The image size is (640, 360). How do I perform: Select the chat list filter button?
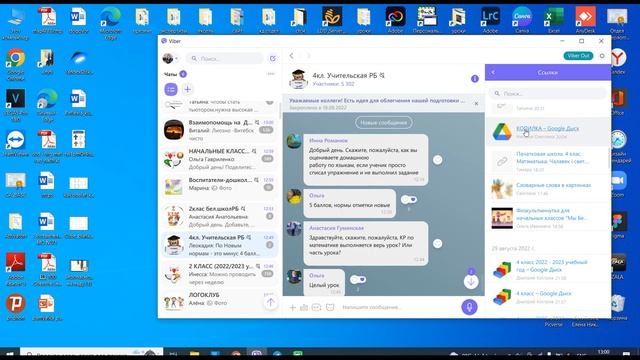coord(171,89)
